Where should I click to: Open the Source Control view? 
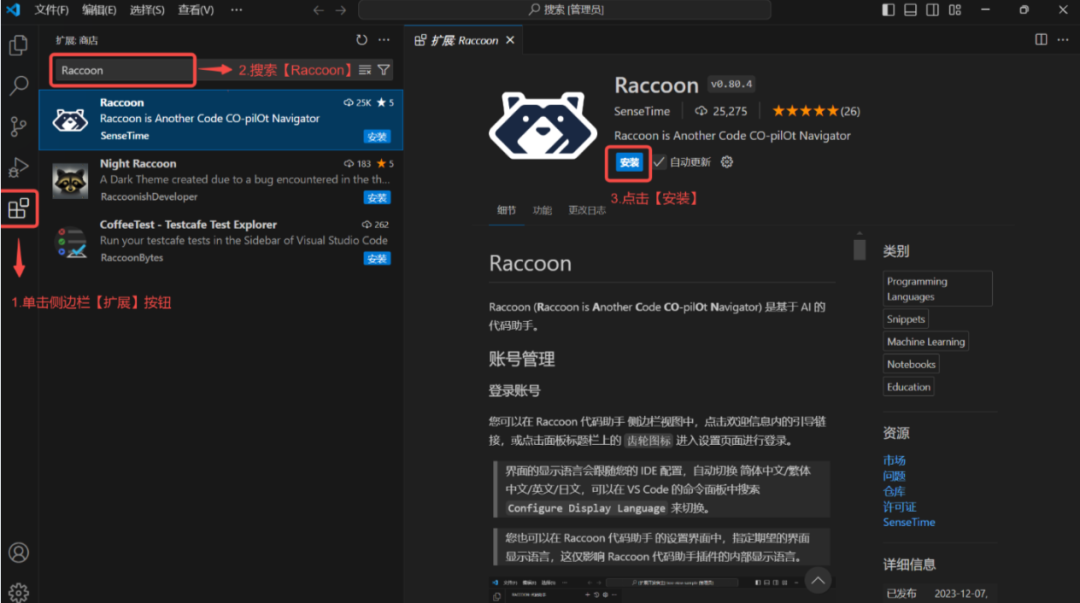click(18, 126)
